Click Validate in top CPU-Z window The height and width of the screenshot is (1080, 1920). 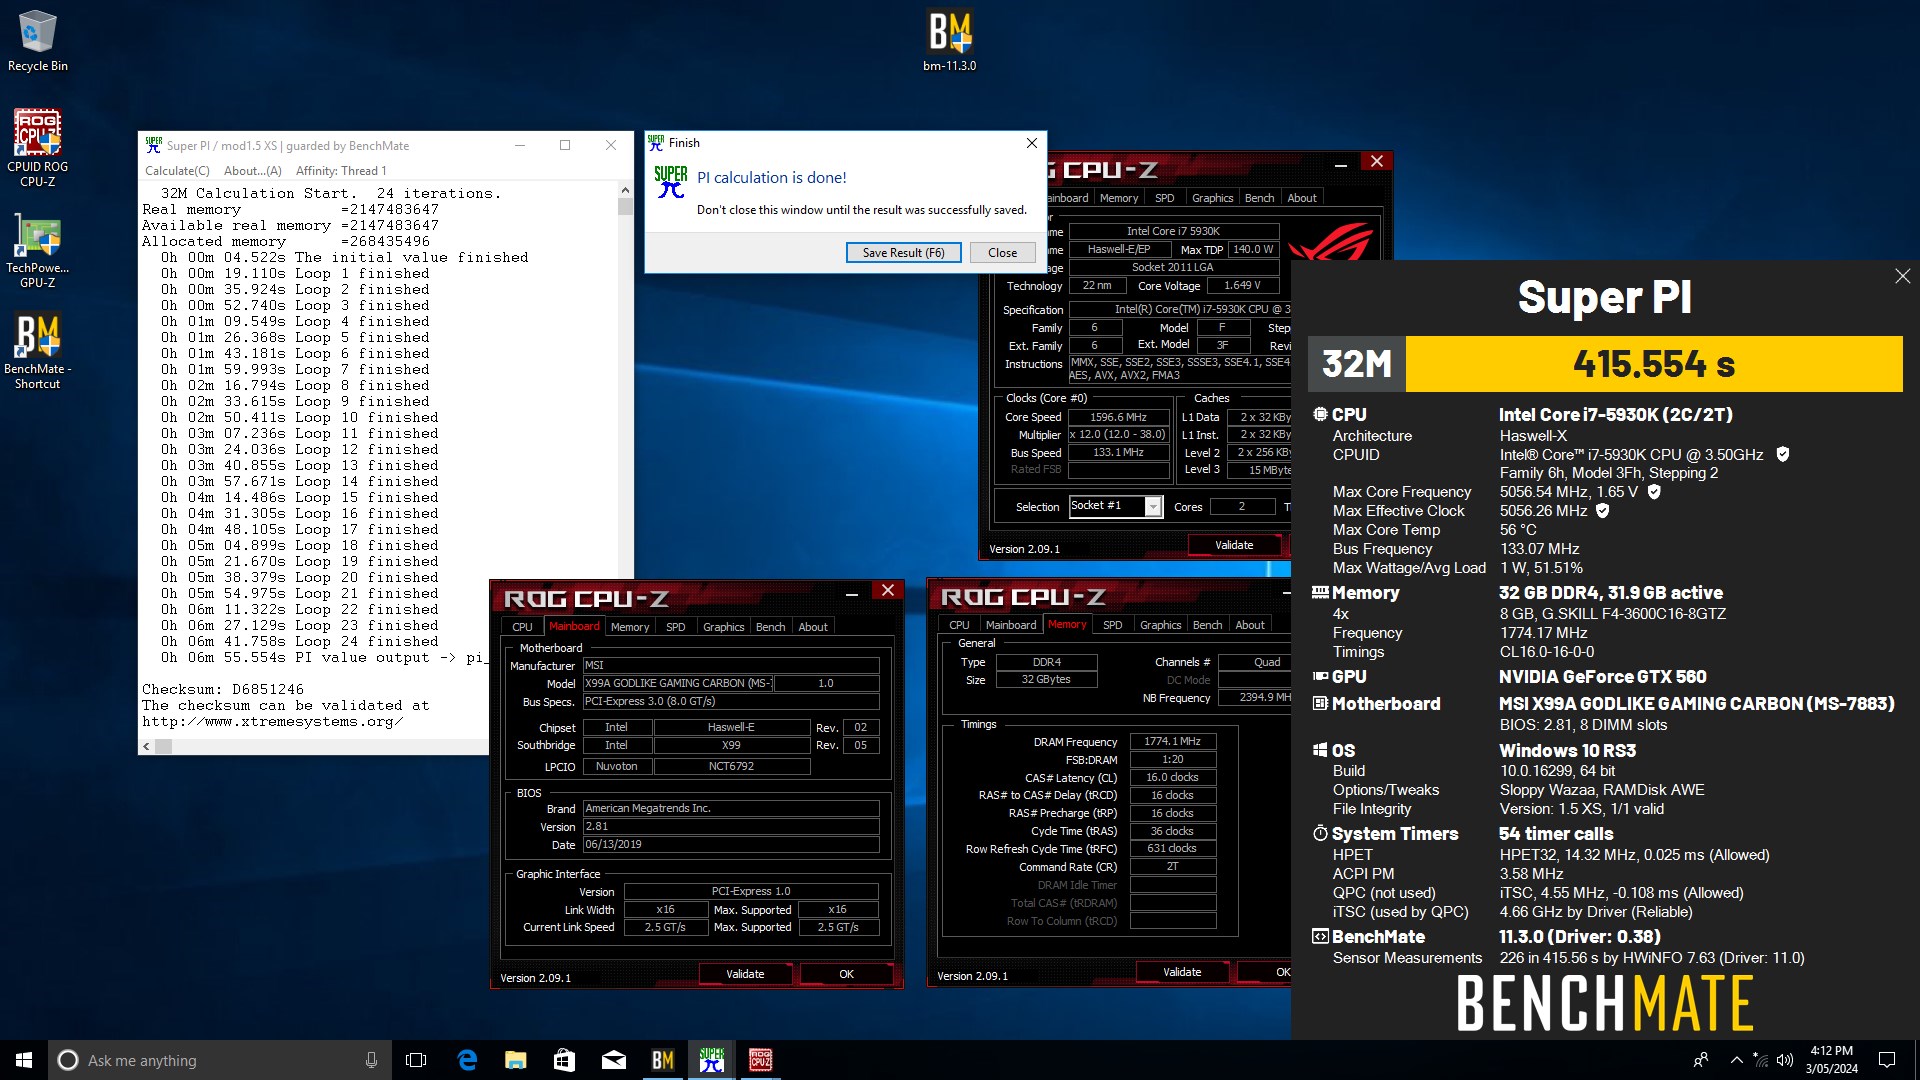[1234, 545]
